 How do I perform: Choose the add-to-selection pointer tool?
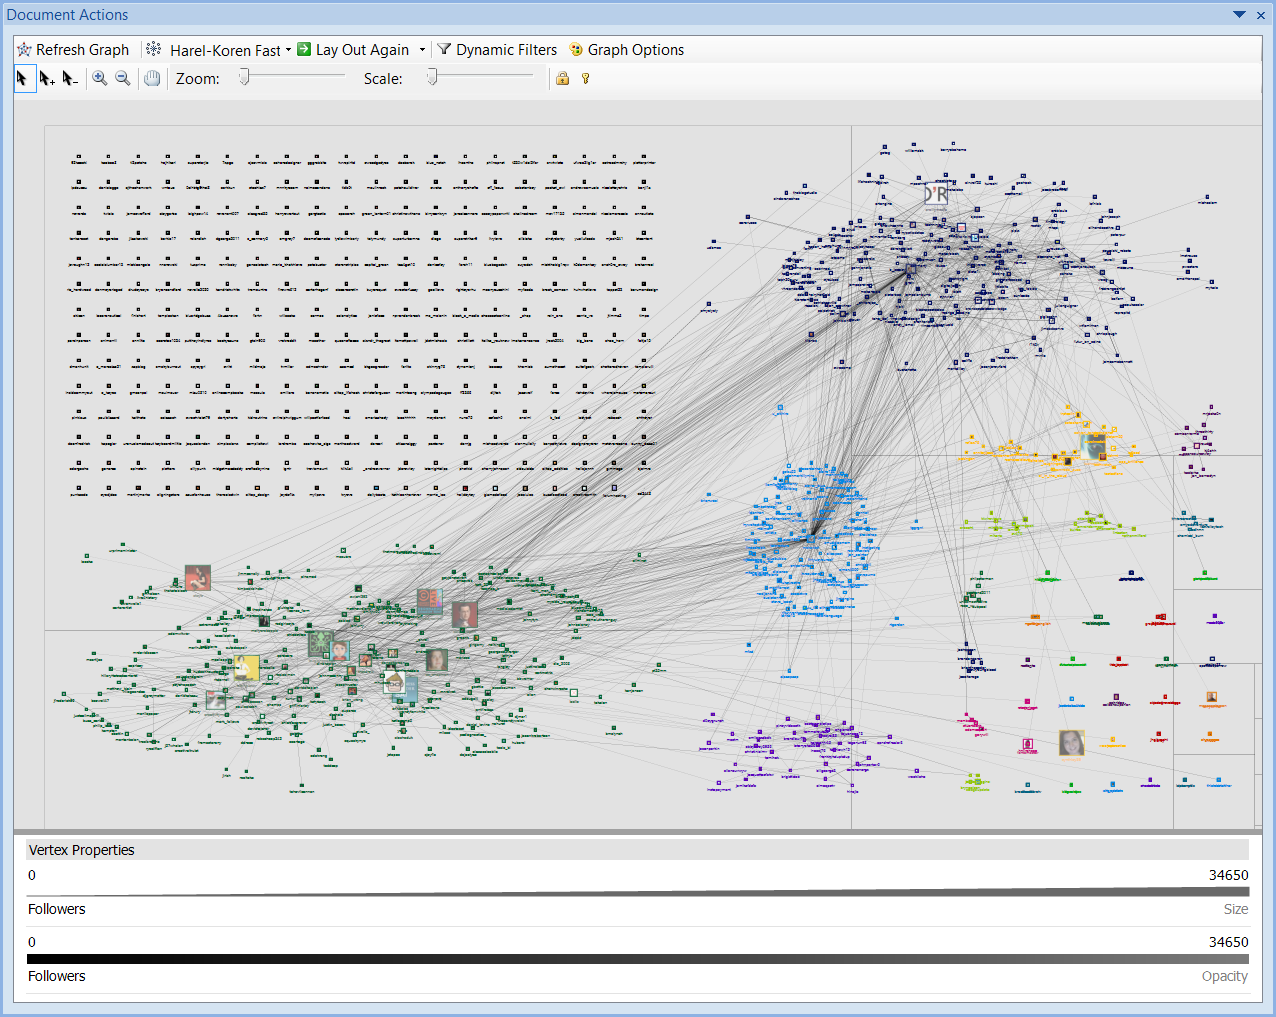pos(47,78)
